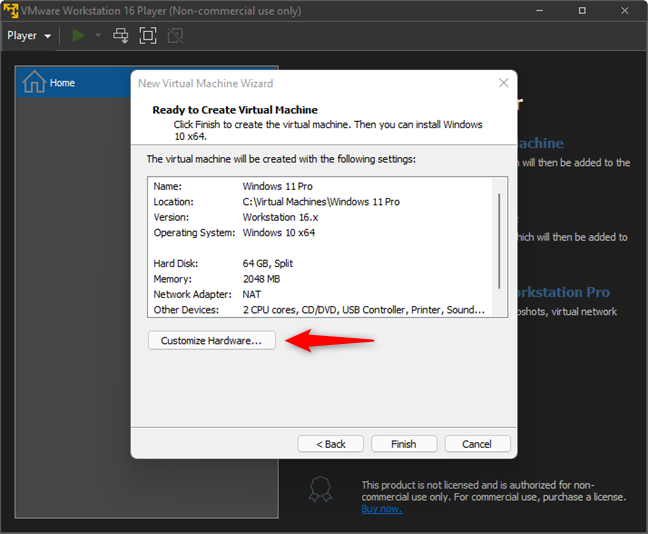Click the '2048 MB' memory value

(x=261, y=279)
